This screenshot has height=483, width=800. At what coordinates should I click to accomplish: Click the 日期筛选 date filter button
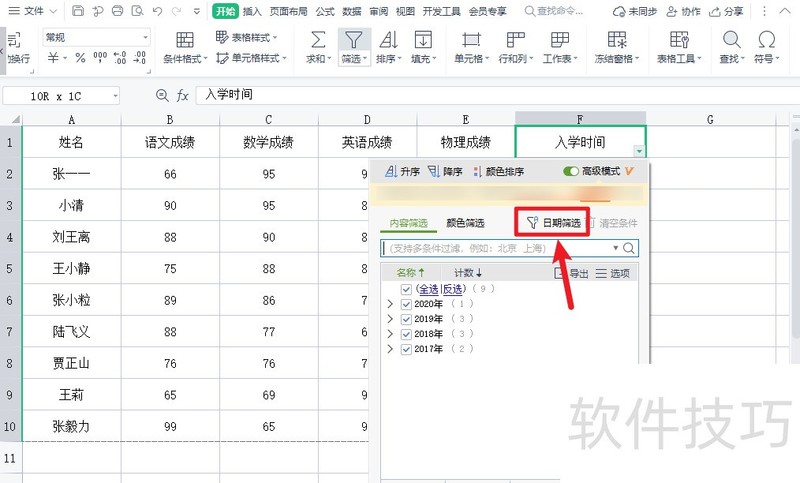tap(553, 222)
